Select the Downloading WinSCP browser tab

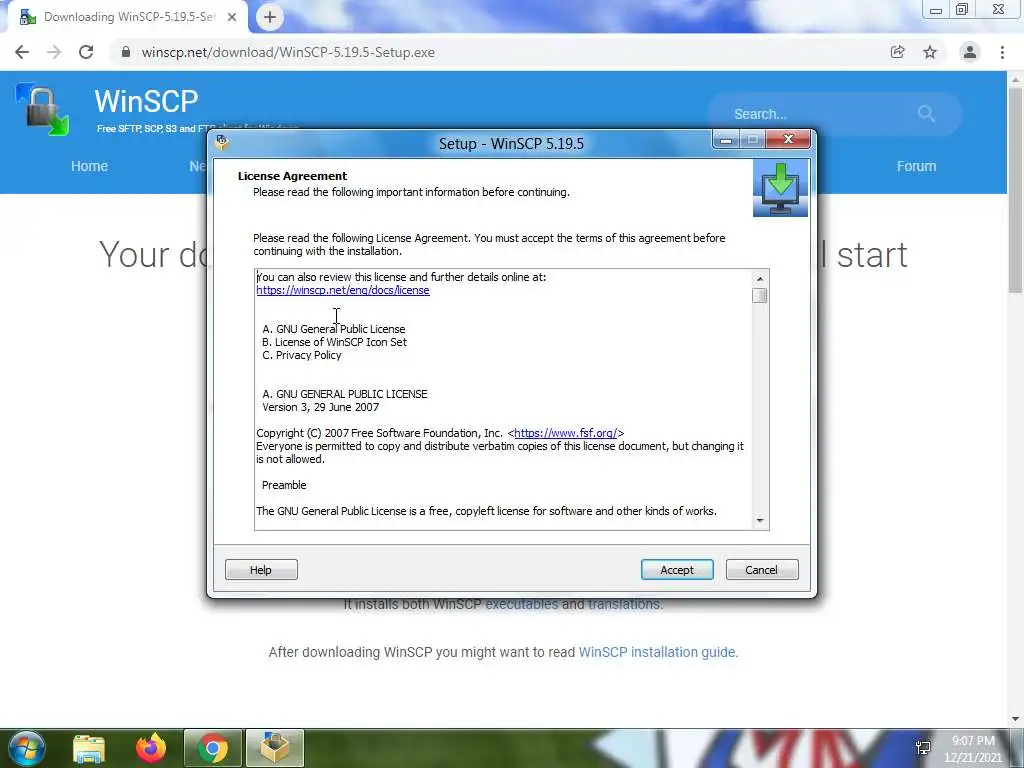(127, 17)
